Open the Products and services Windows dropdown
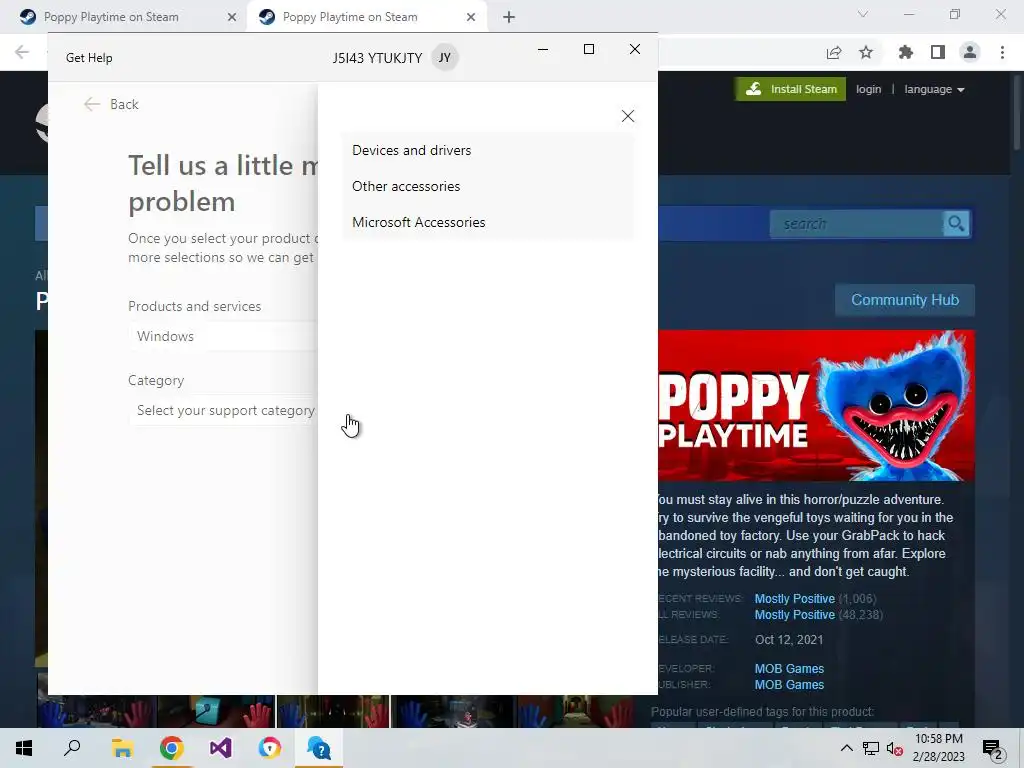Screen dimensions: 1024x768 (223, 336)
